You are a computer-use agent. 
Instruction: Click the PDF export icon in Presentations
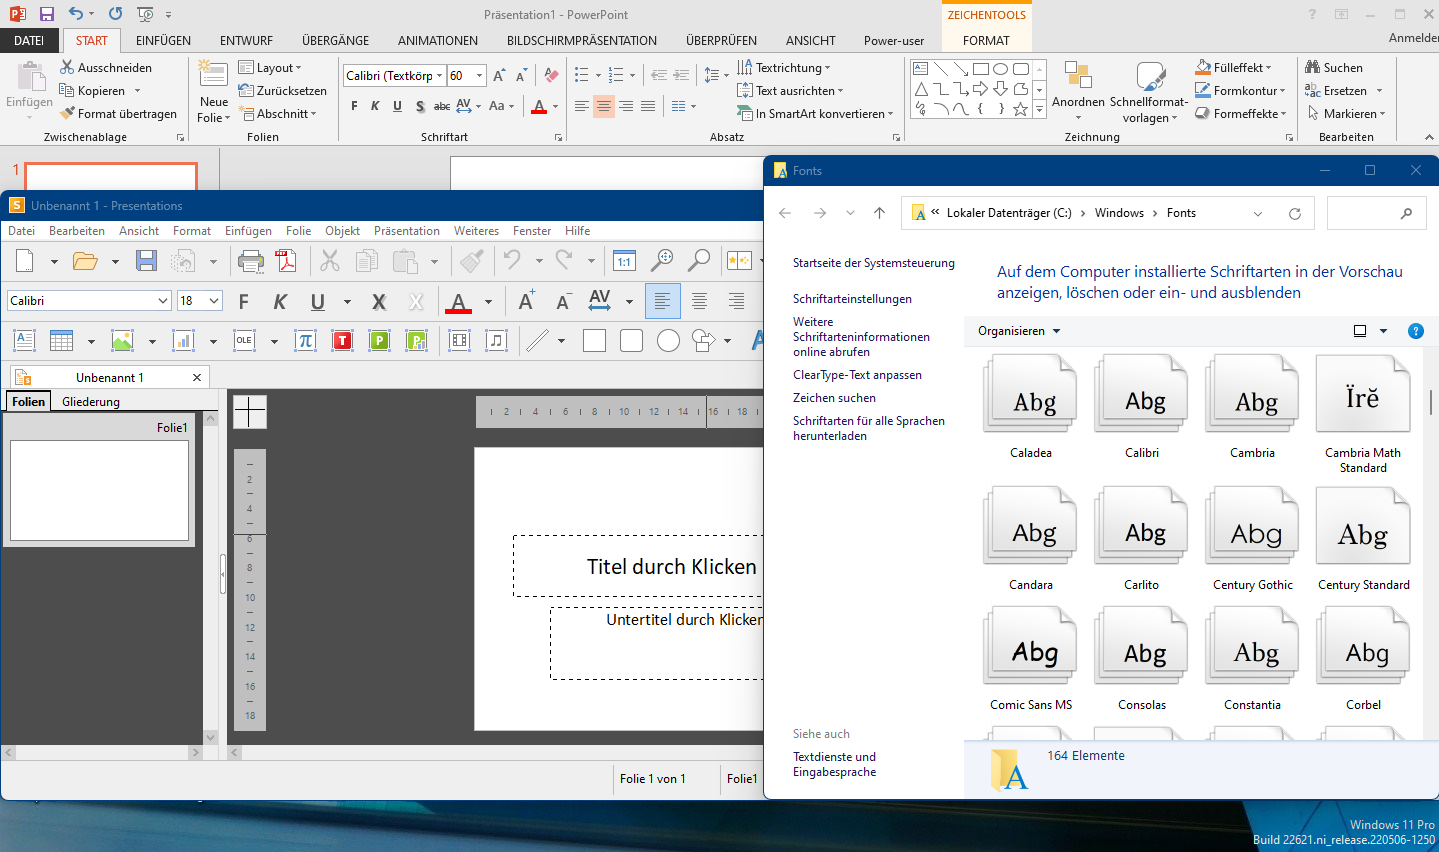point(287,261)
